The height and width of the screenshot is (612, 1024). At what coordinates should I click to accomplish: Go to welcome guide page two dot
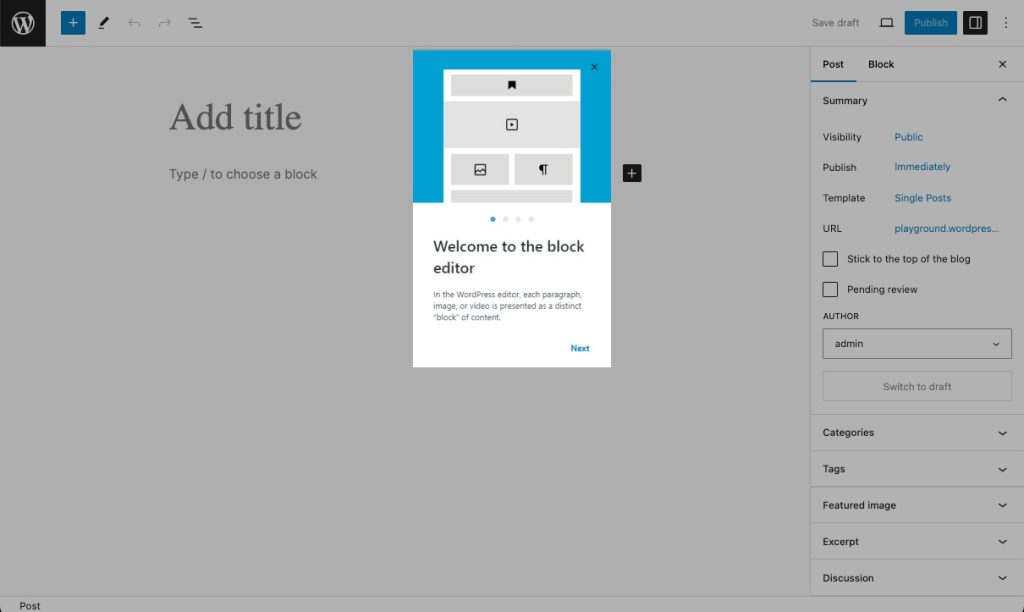click(505, 219)
